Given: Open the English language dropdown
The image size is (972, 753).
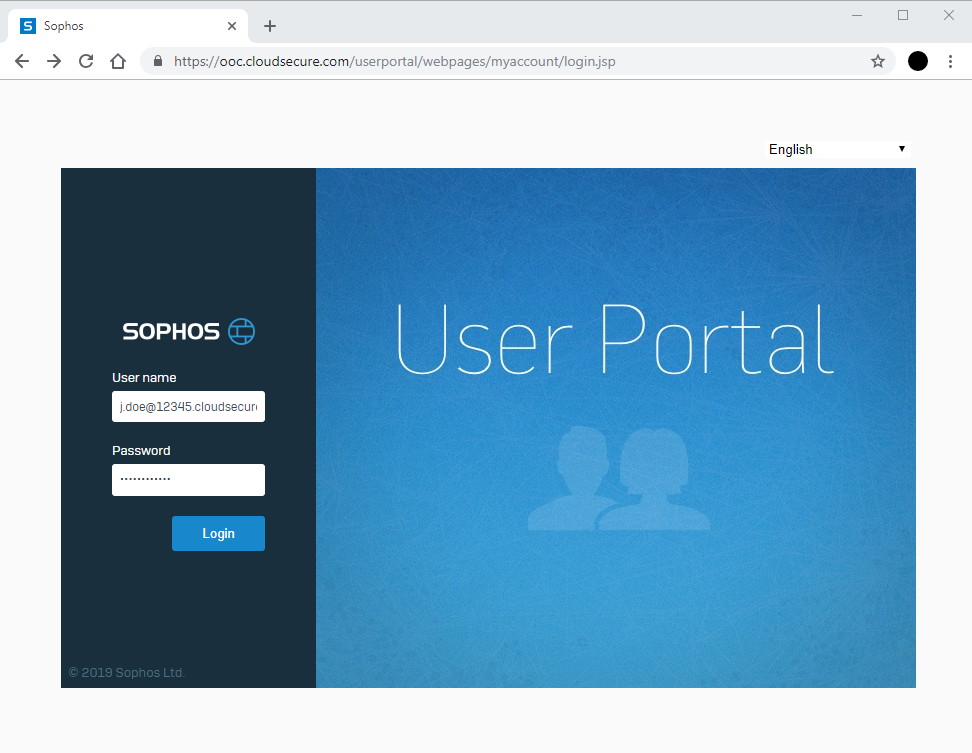Looking at the screenshot, I should pyautogui.click(x=836, y=149).
